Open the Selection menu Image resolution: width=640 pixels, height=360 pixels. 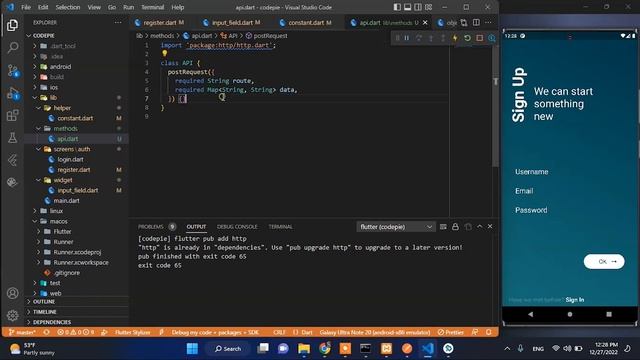point(68,7)
